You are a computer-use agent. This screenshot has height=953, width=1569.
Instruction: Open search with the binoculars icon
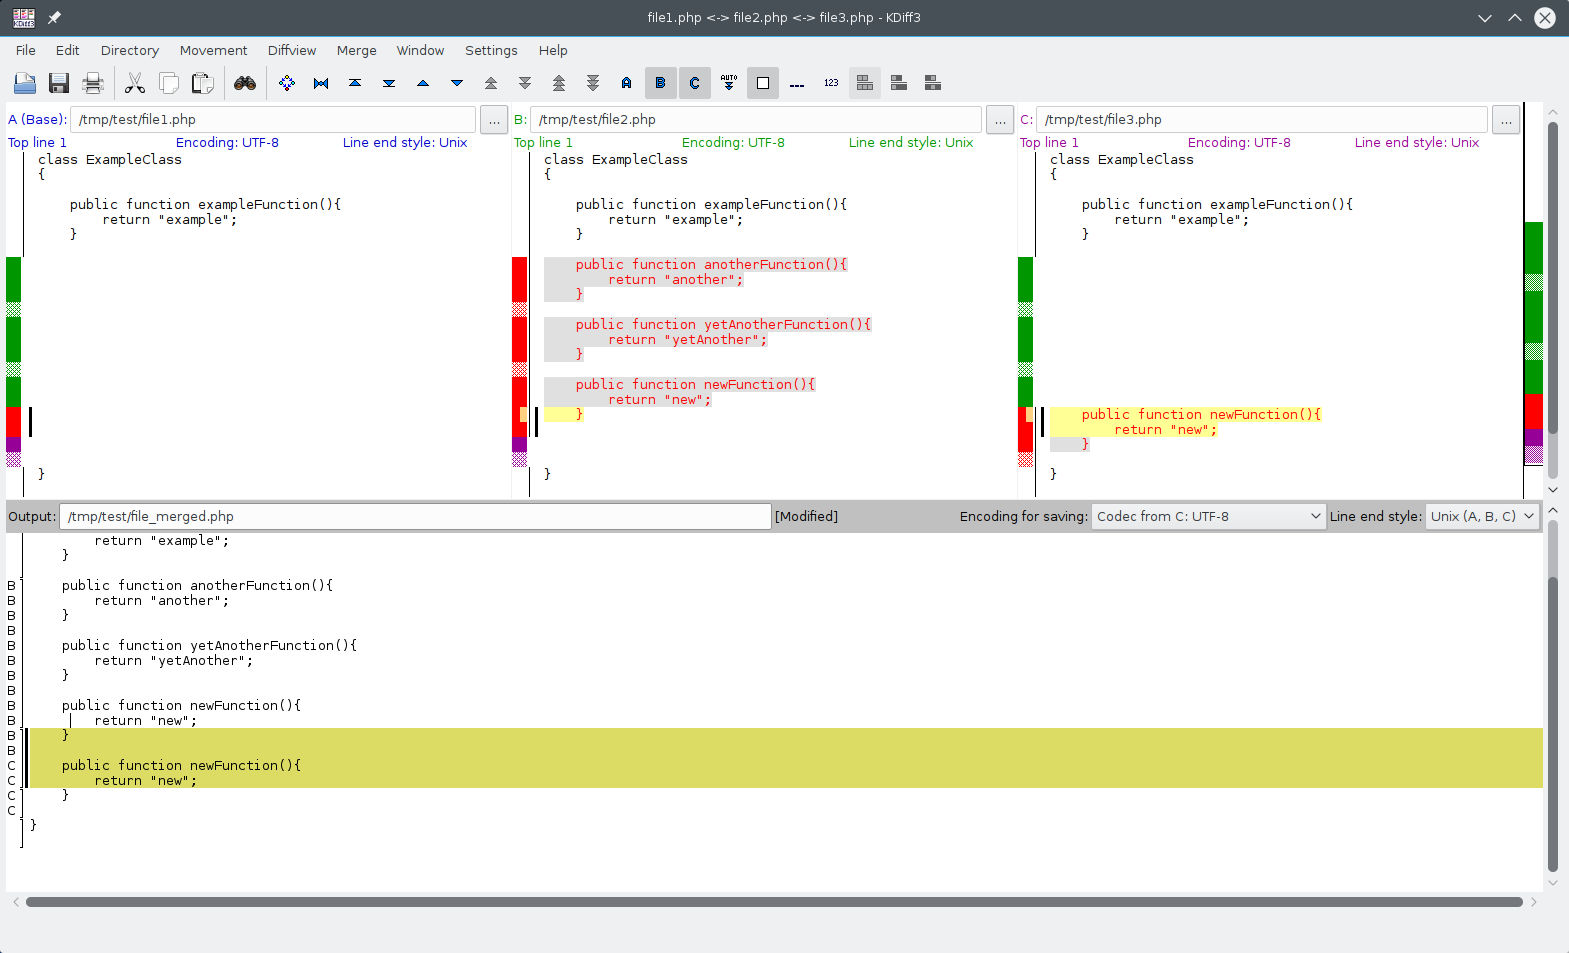coord(245,83)
